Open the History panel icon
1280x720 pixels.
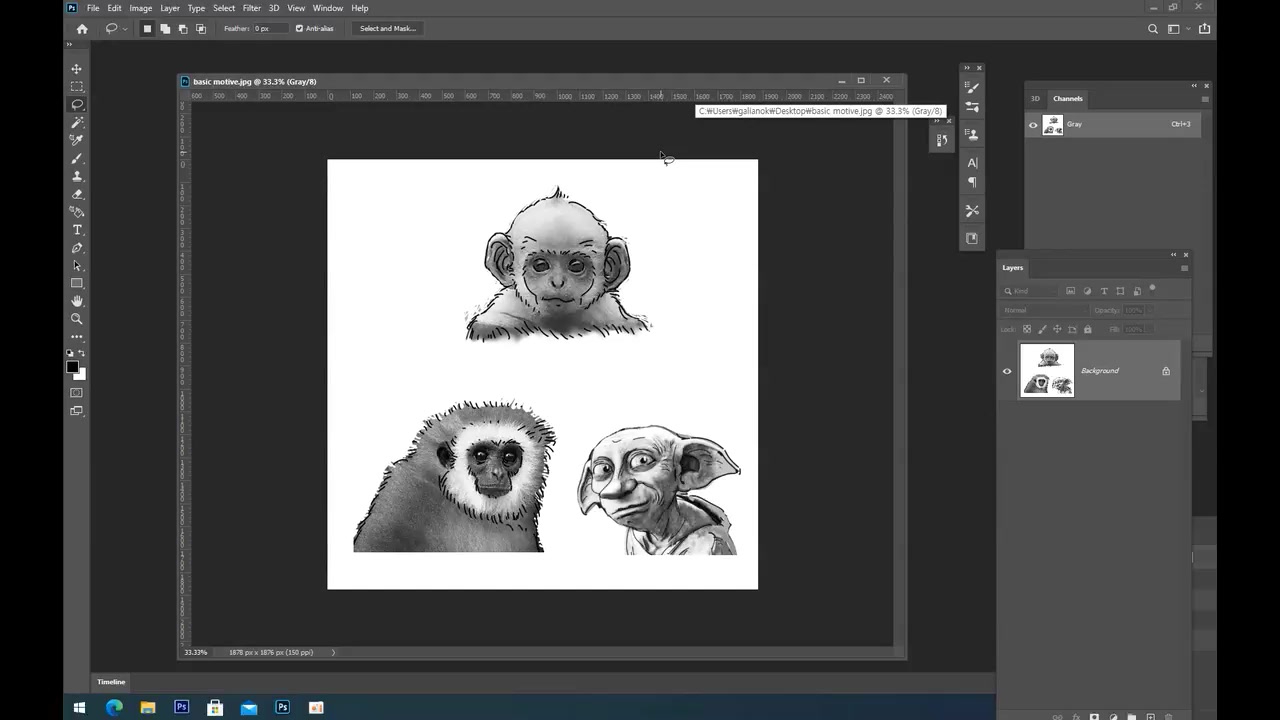click(x=941, y=141)
